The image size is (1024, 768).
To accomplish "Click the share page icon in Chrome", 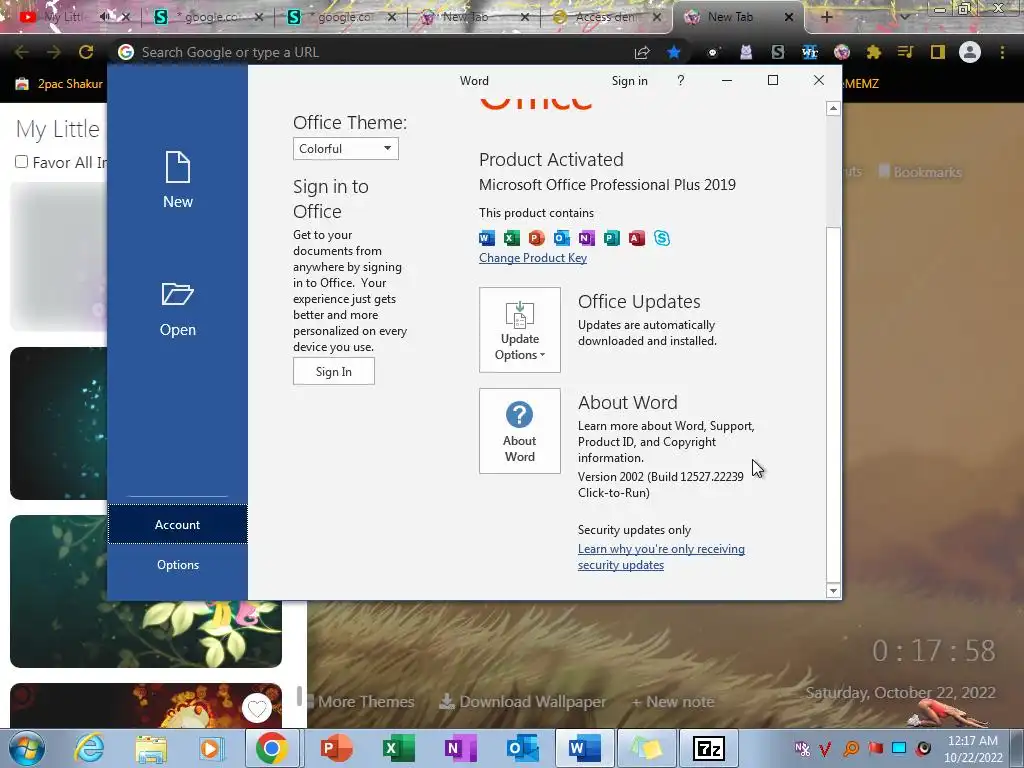I will click(642, 52).
